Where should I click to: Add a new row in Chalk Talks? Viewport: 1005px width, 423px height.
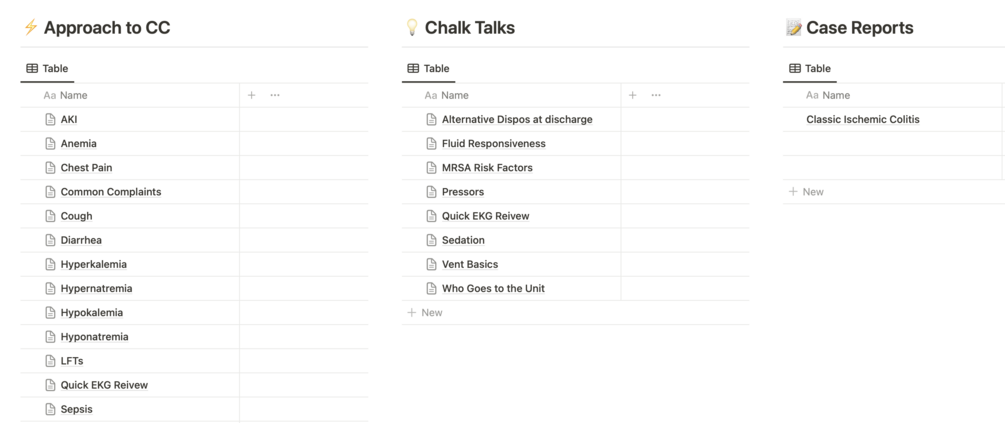[425, 313]
